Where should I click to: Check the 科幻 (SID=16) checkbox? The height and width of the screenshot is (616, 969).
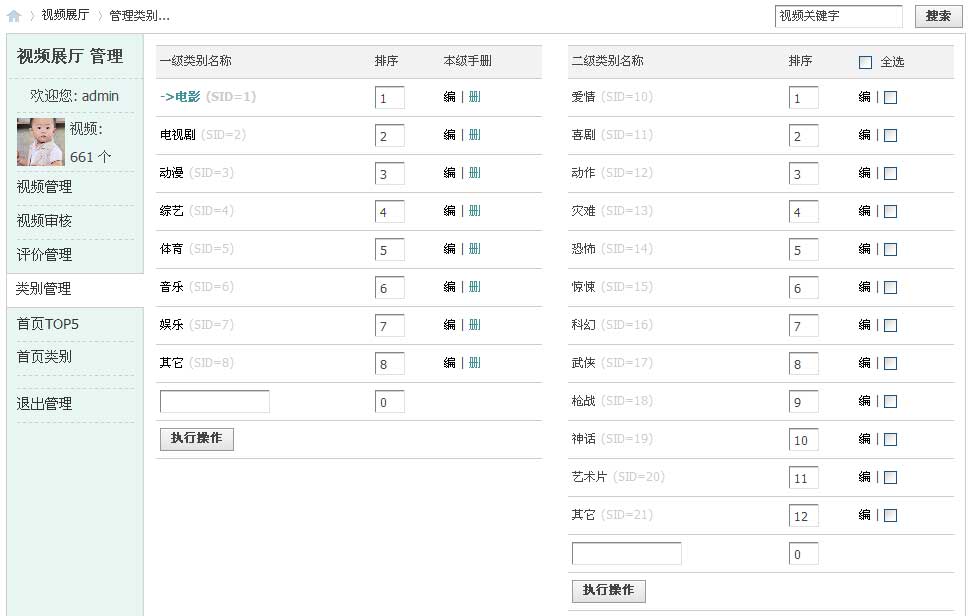click(891, 326)
